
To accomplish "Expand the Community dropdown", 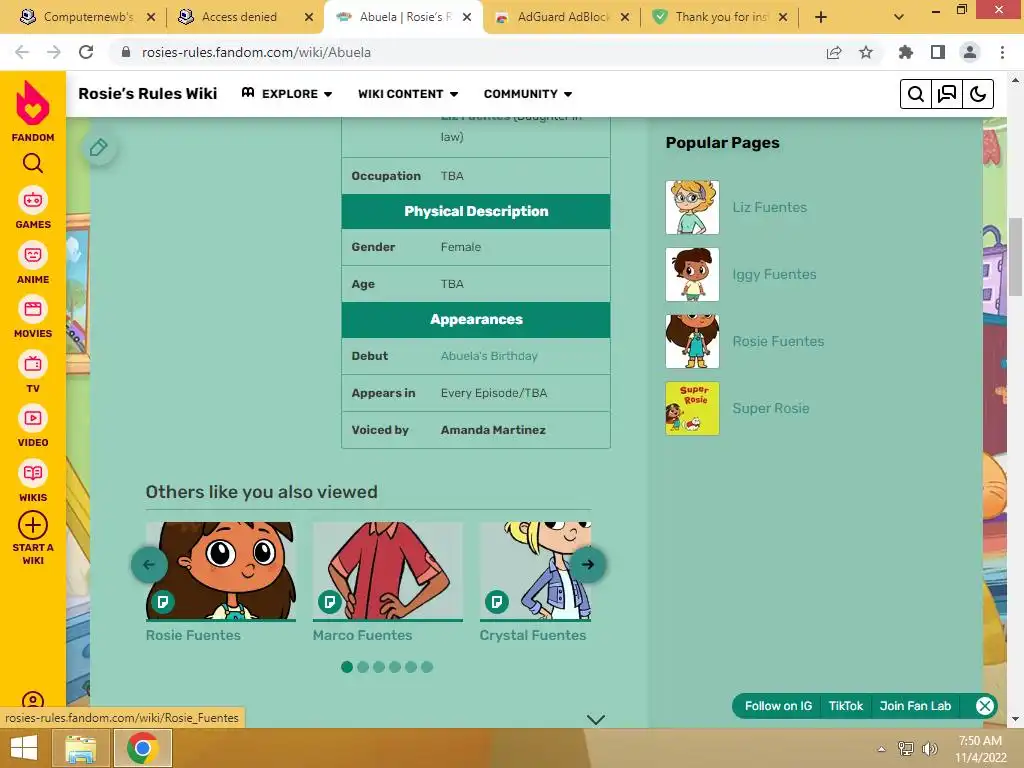I will point(528,94).
